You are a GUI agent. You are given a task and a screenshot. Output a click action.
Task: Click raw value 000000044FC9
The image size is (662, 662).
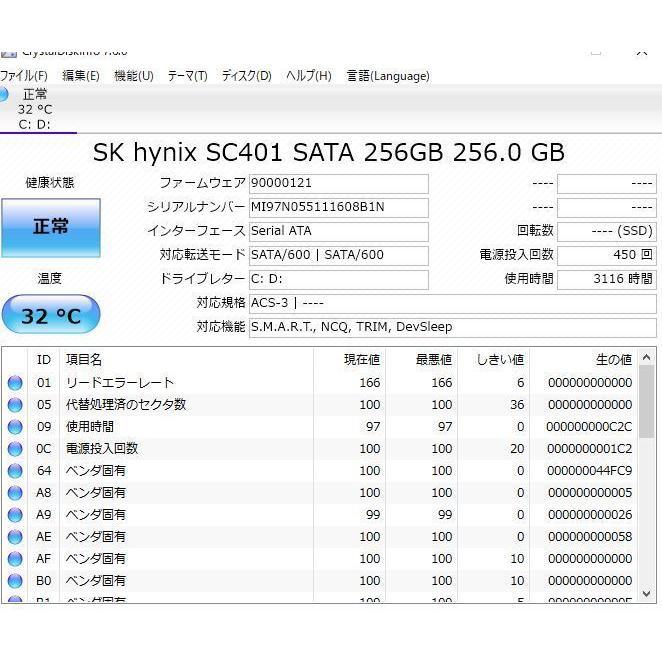[589, 471]
